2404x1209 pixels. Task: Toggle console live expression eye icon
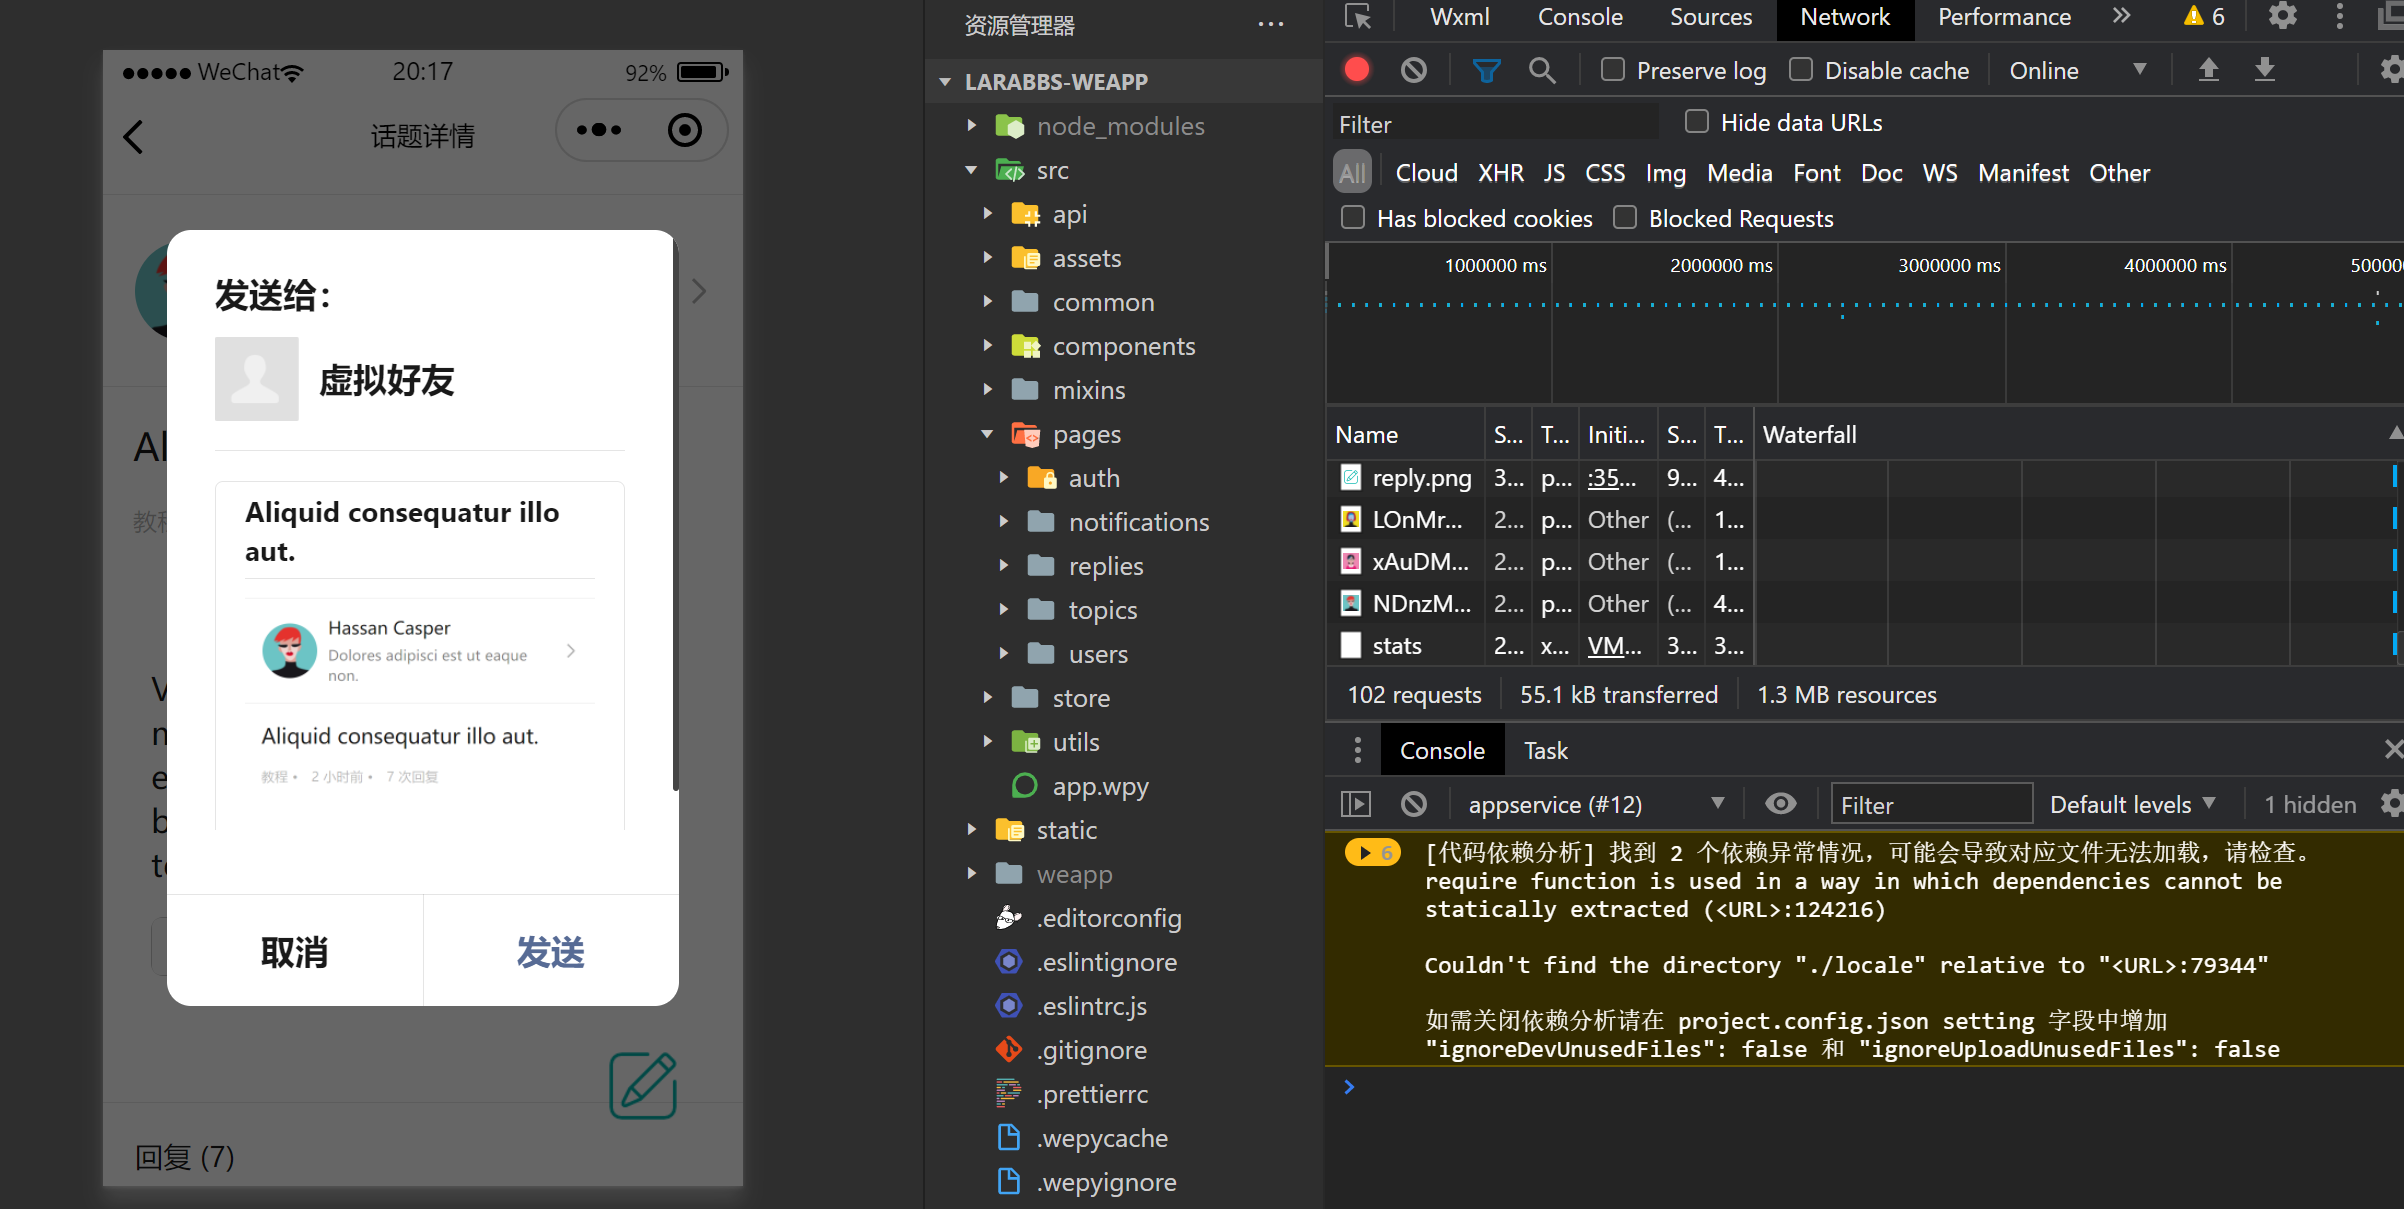pyautogui.click(x=1780, y=804)
